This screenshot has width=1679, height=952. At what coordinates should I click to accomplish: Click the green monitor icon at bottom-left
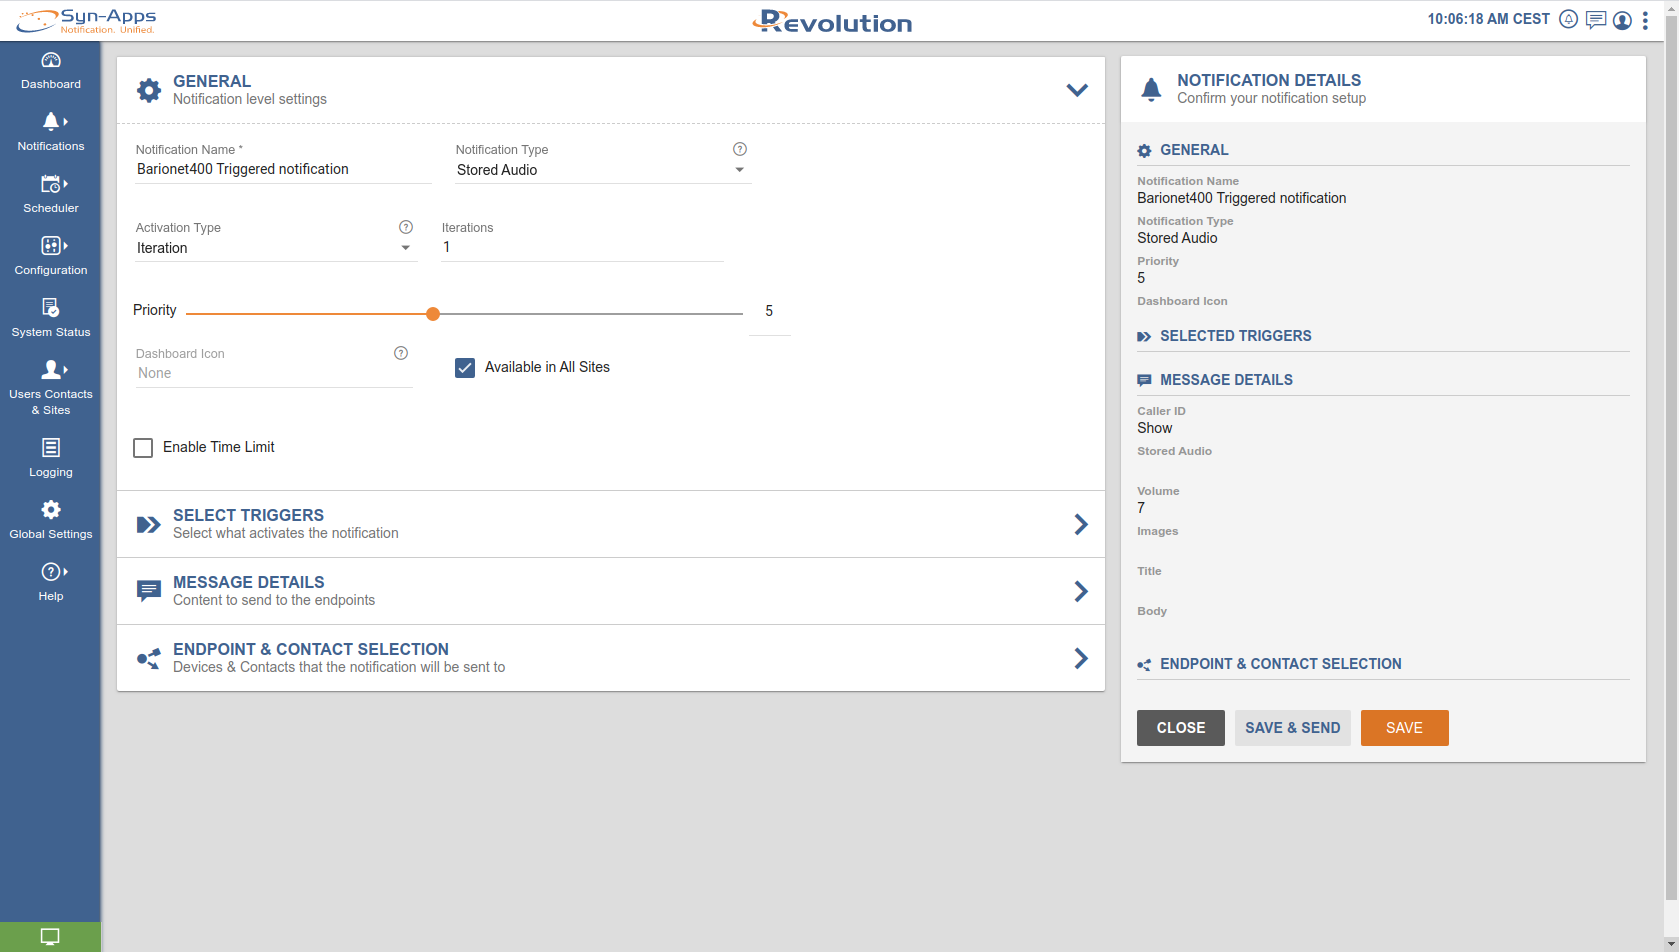point(50,937)
